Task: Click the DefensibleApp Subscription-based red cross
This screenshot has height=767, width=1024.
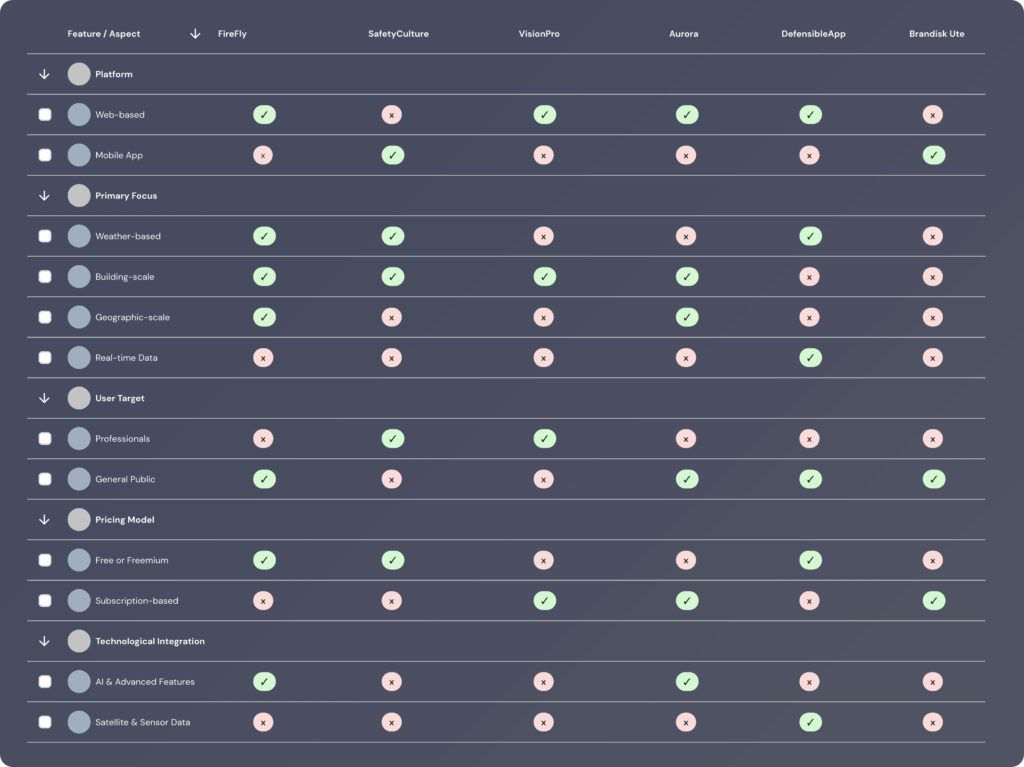Action: pyautogui.click(x=809, y=601)
